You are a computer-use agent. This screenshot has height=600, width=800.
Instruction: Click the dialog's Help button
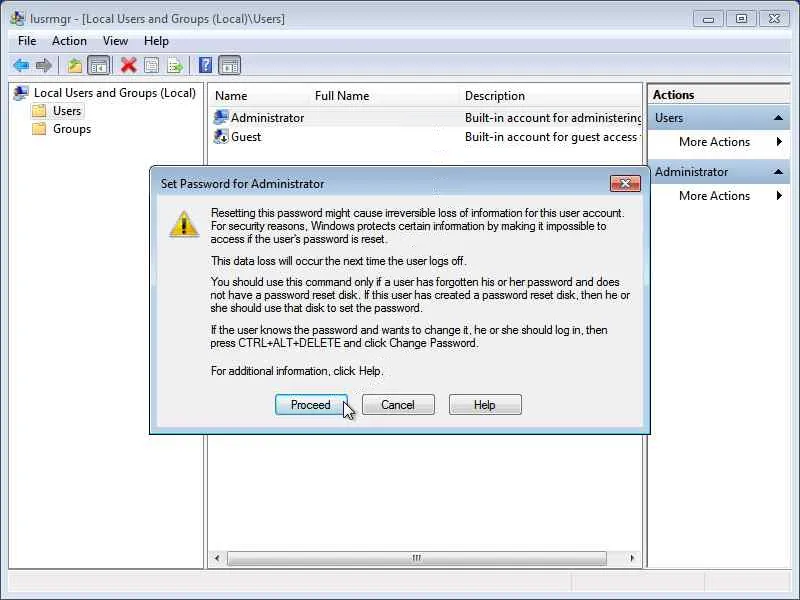[x=485, y=405]
